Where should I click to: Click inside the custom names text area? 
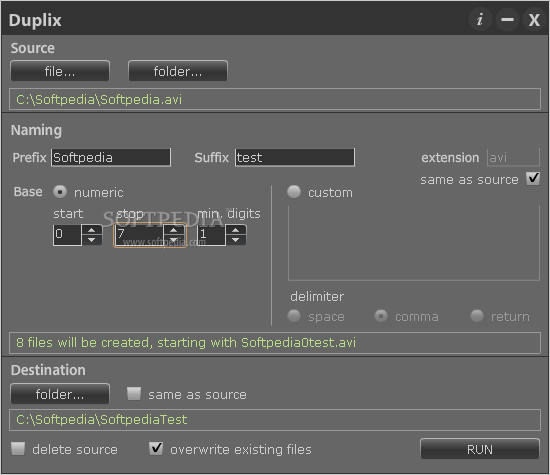[414, 243]
